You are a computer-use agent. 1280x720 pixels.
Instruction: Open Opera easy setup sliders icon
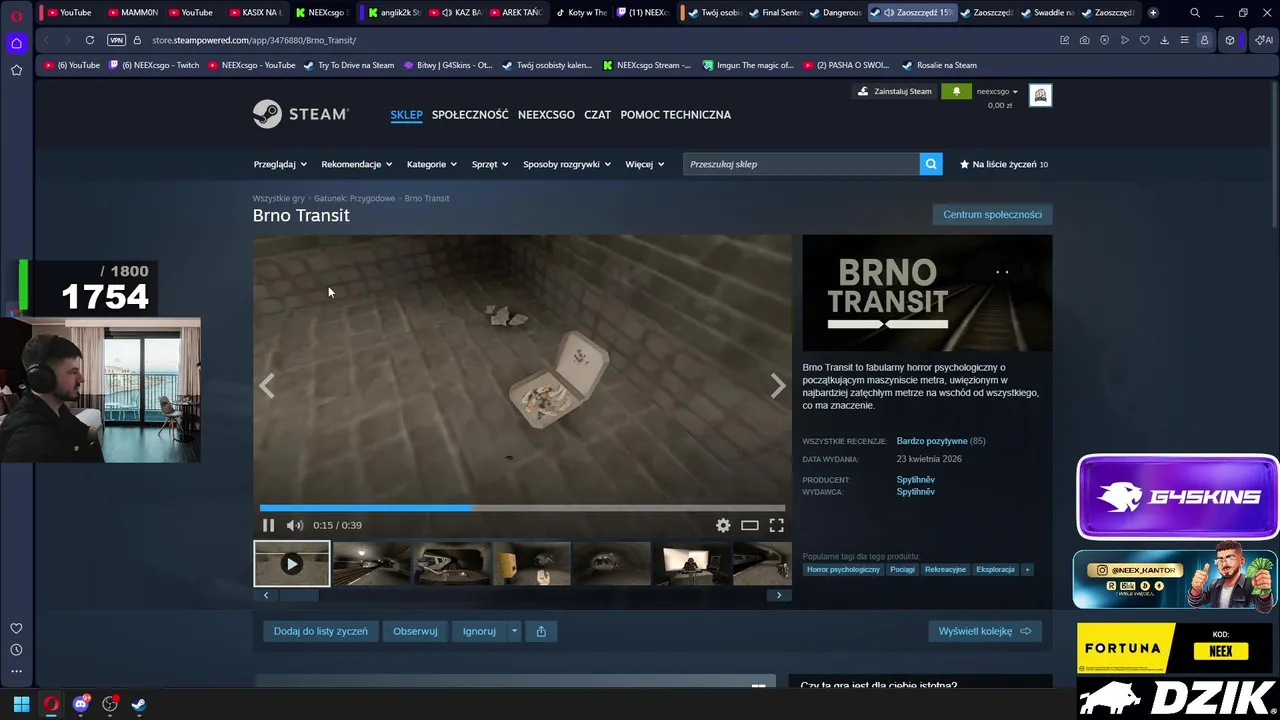pos(1185,40)
